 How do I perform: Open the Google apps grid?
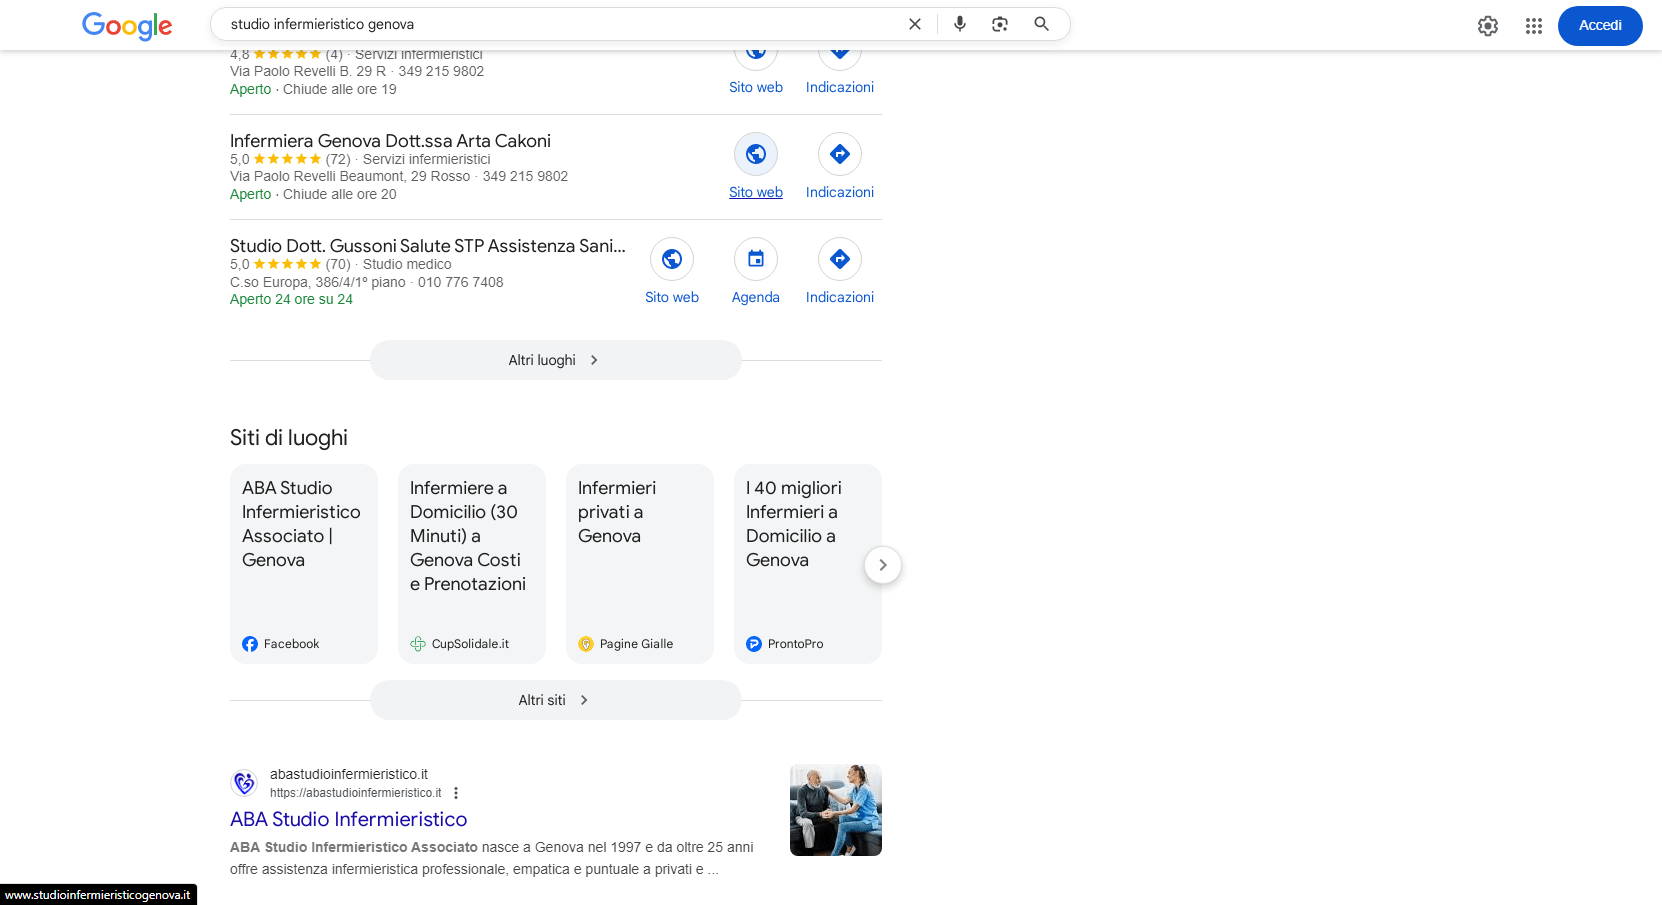1533,26
